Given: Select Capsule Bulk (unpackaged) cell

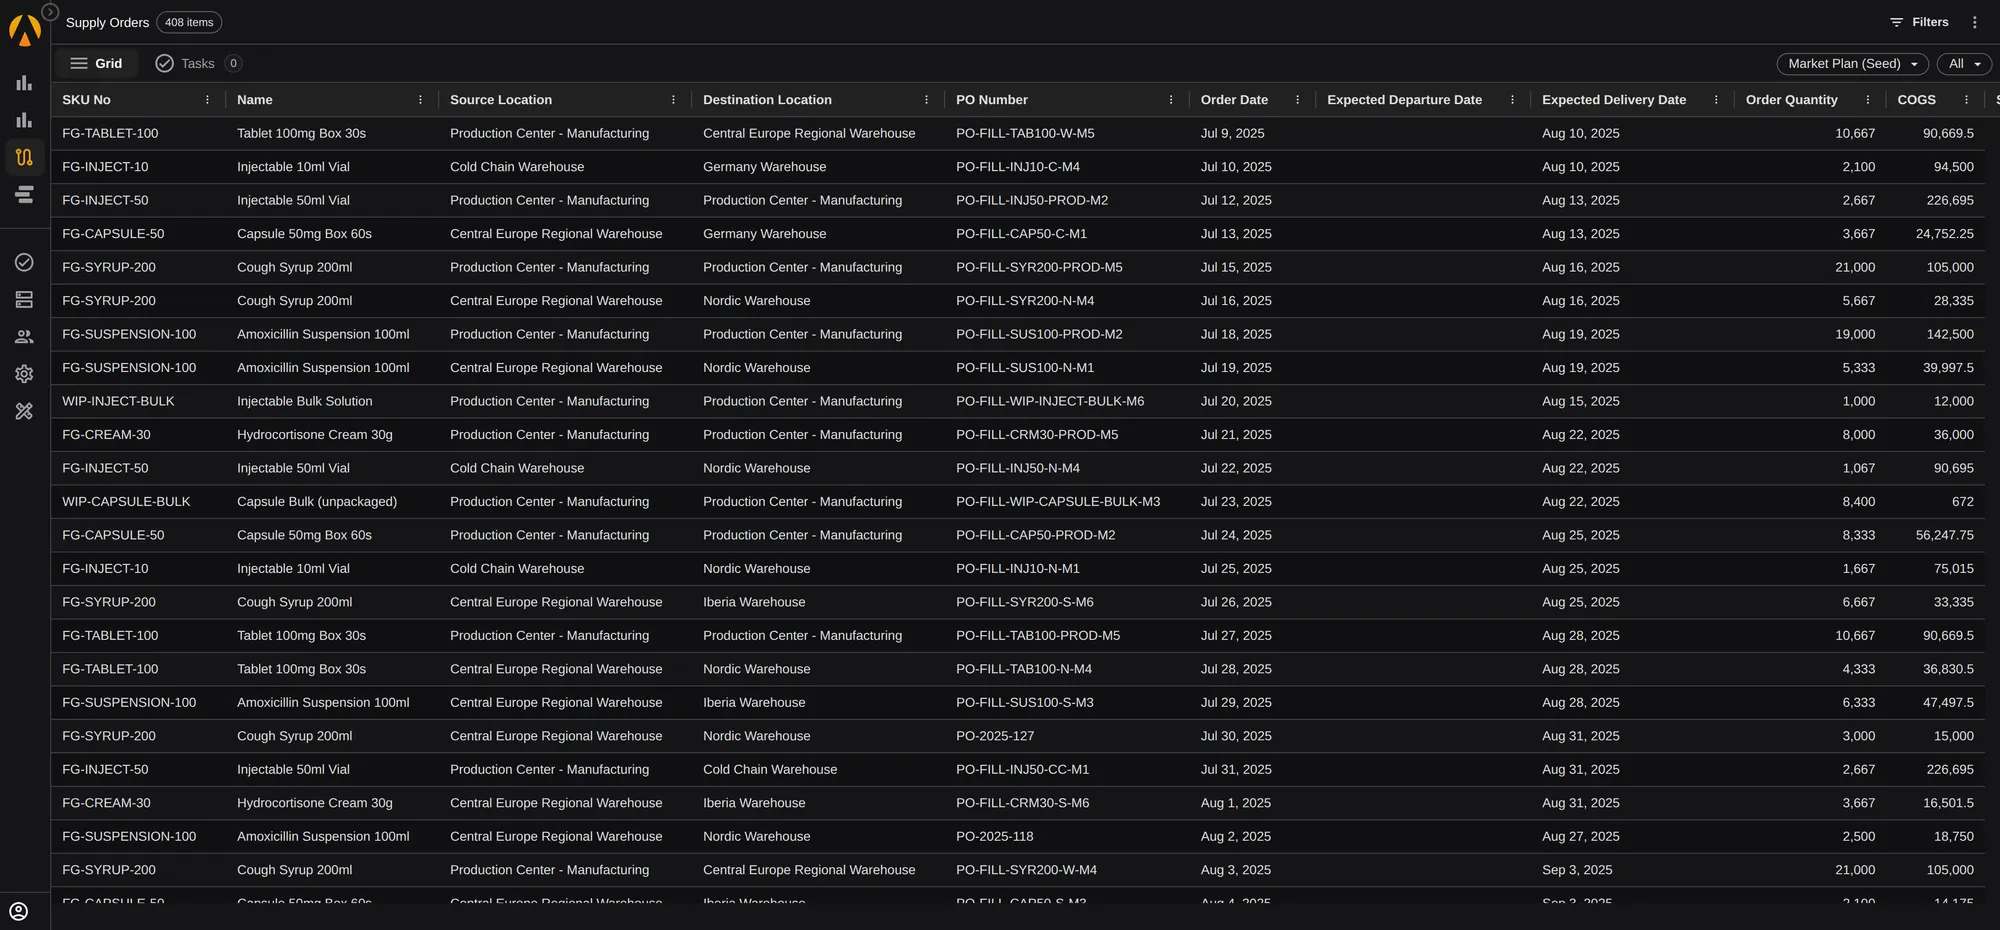Looking at the screenshot, I should click(317, 502).
